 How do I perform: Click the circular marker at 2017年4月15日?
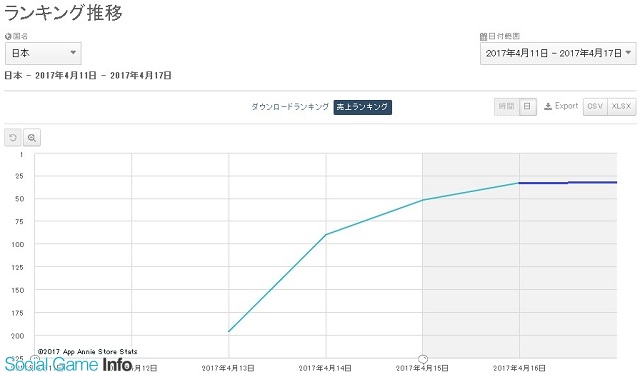pos(423,359)
